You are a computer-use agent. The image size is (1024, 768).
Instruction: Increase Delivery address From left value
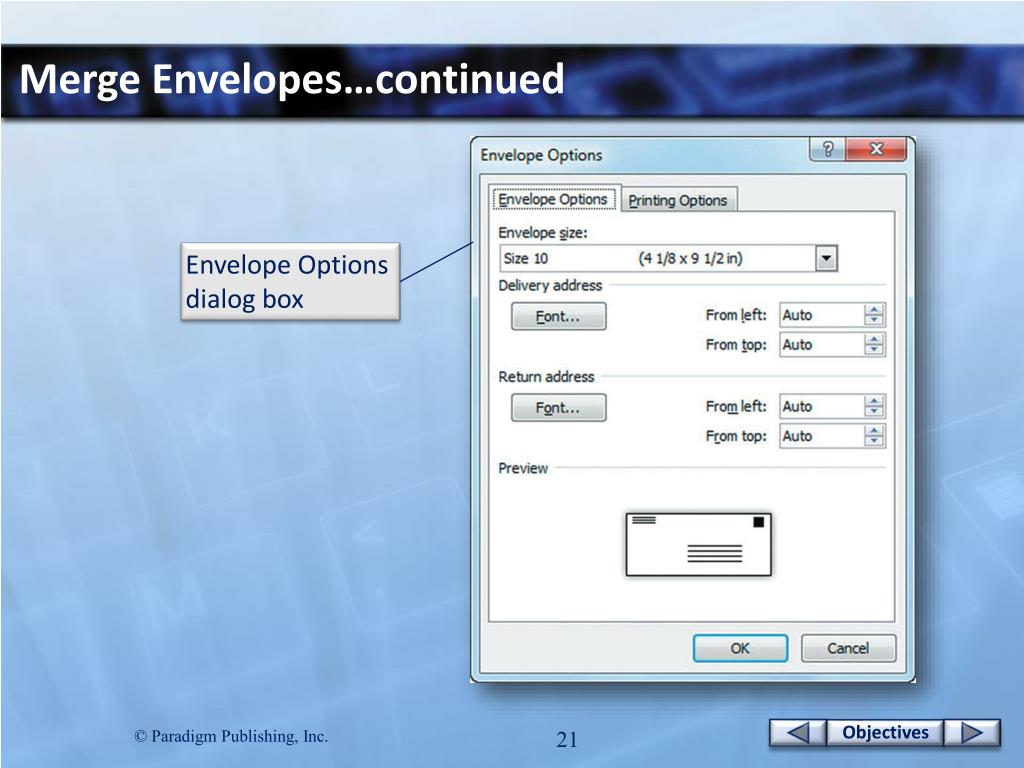(874, 310)
